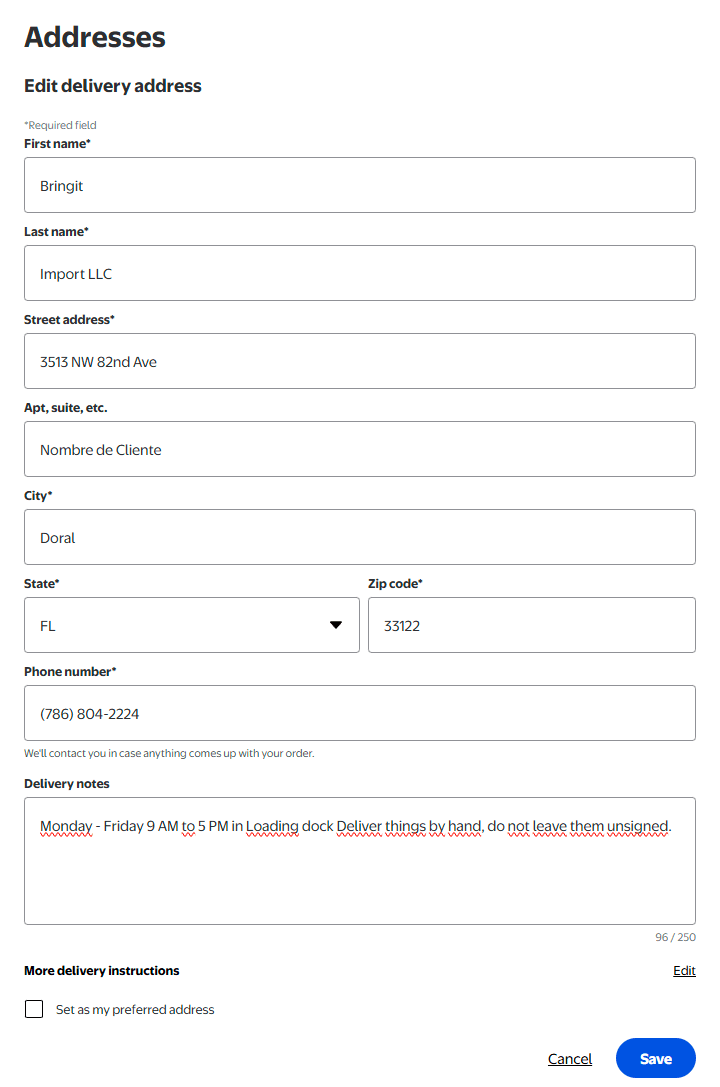The image size is (720, 1087).
Task: Select the Street address input
Action: [360, 360]
